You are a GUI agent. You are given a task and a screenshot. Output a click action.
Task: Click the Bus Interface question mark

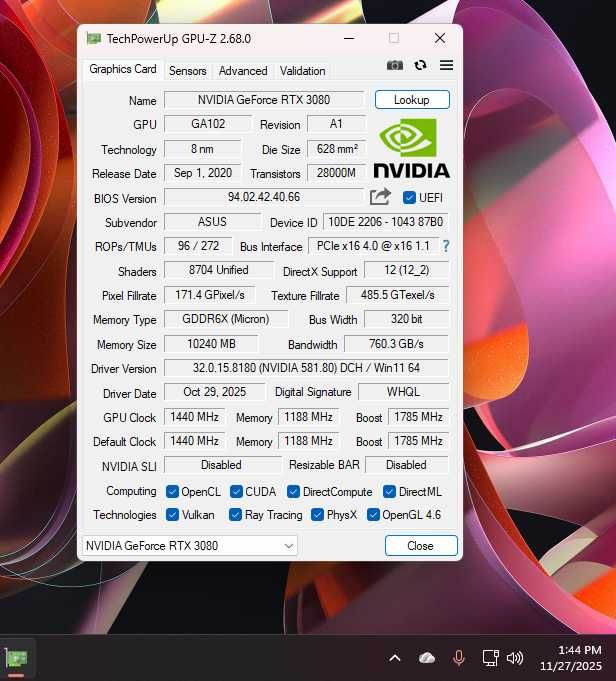445,246
